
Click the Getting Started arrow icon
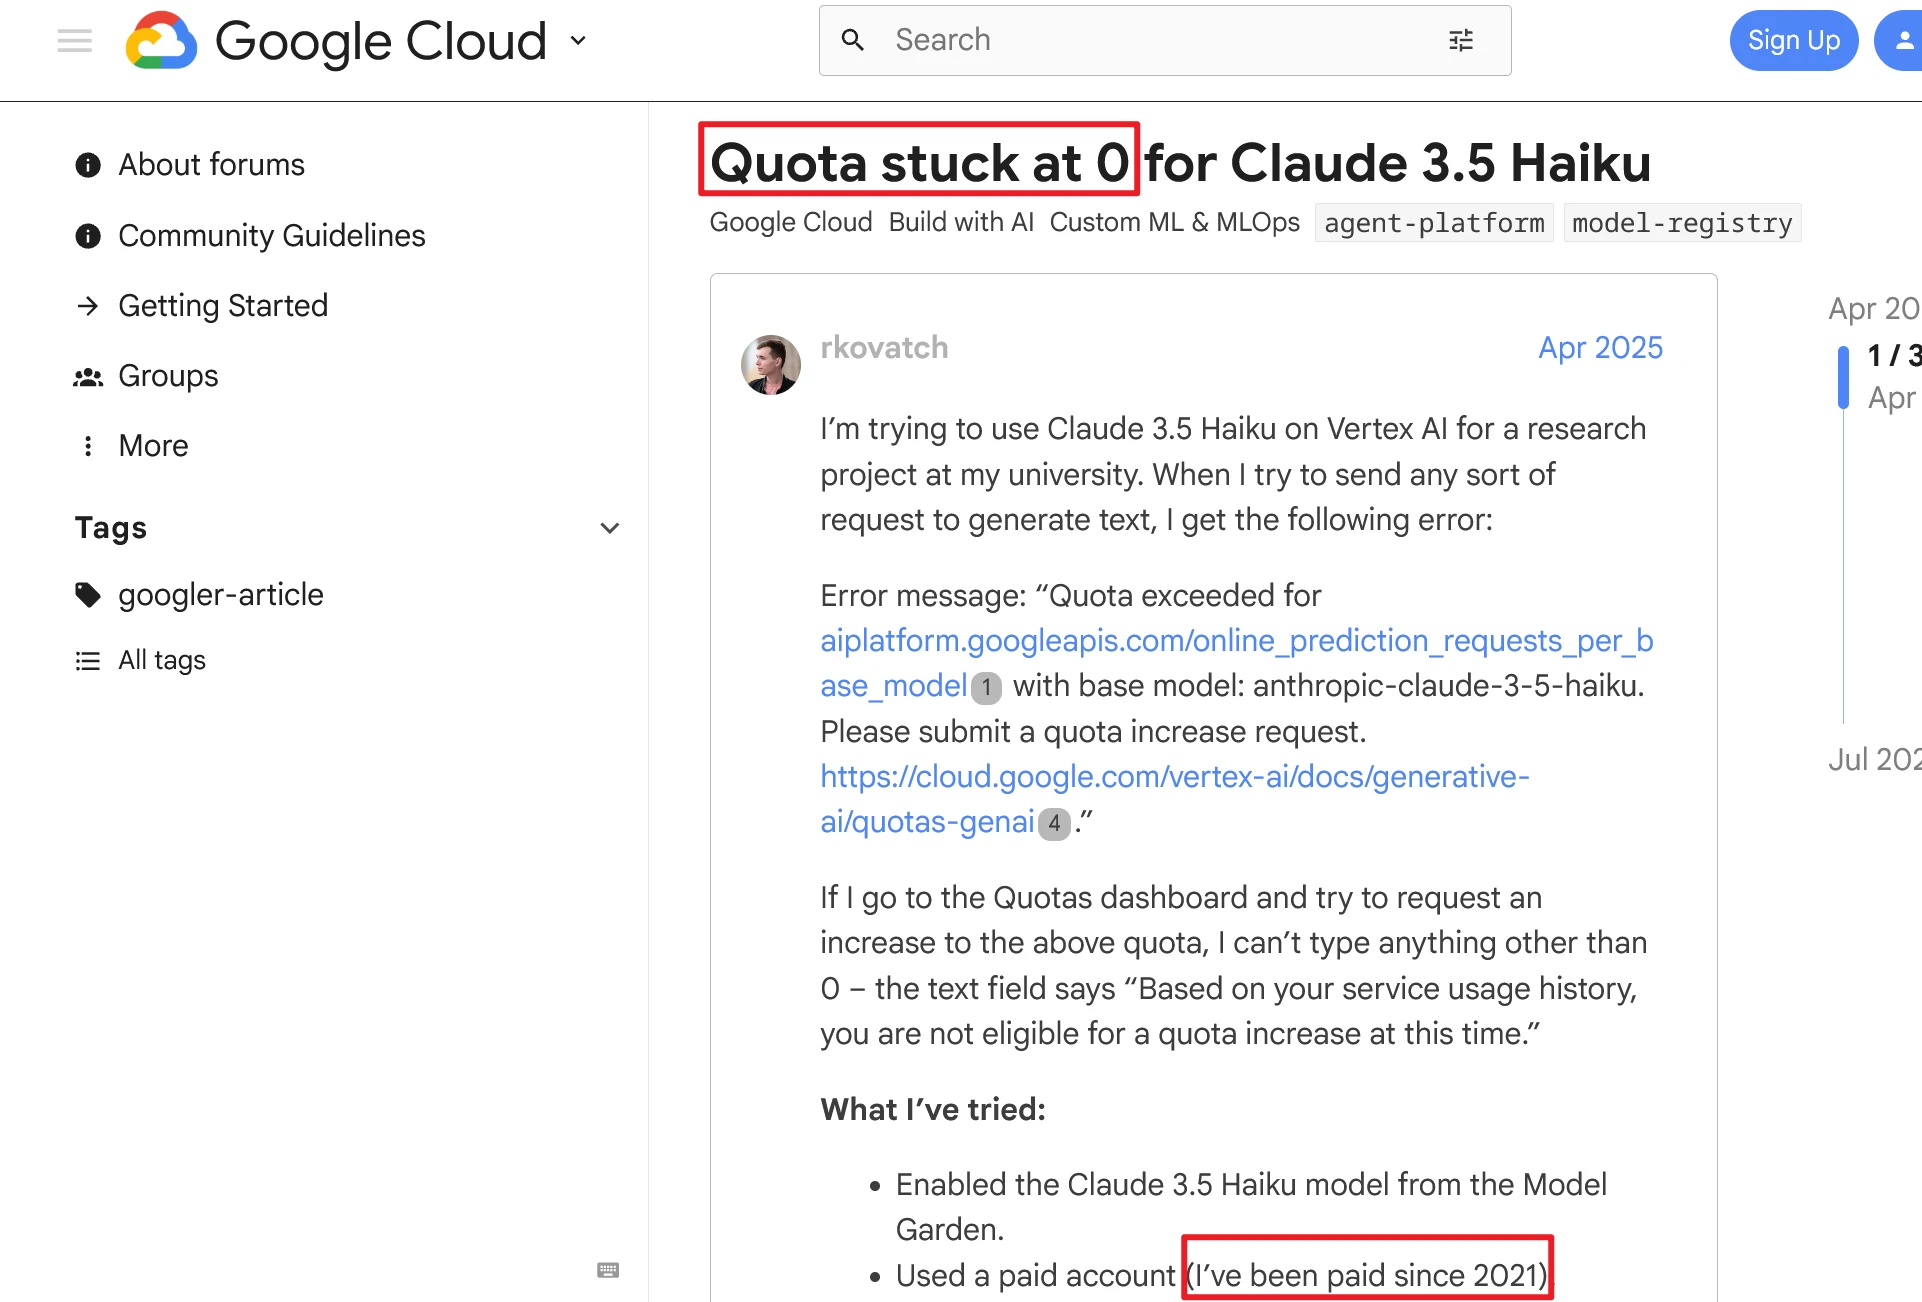pyautogui.click(x=88, y=306)
